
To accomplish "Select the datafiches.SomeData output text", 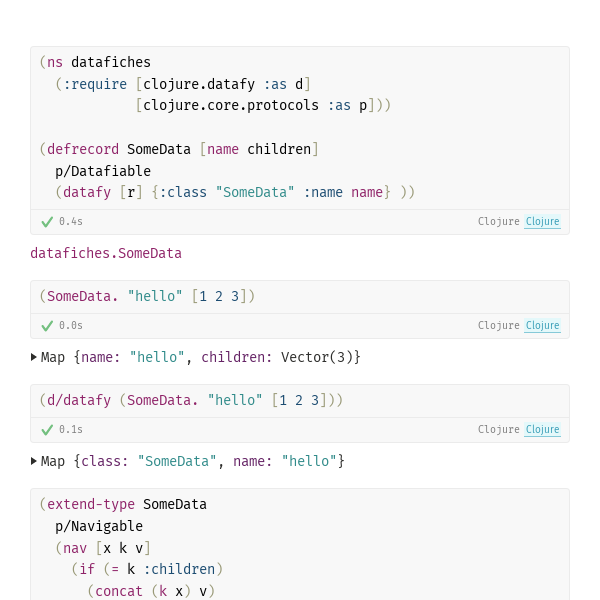I will [x=106, y=253].
